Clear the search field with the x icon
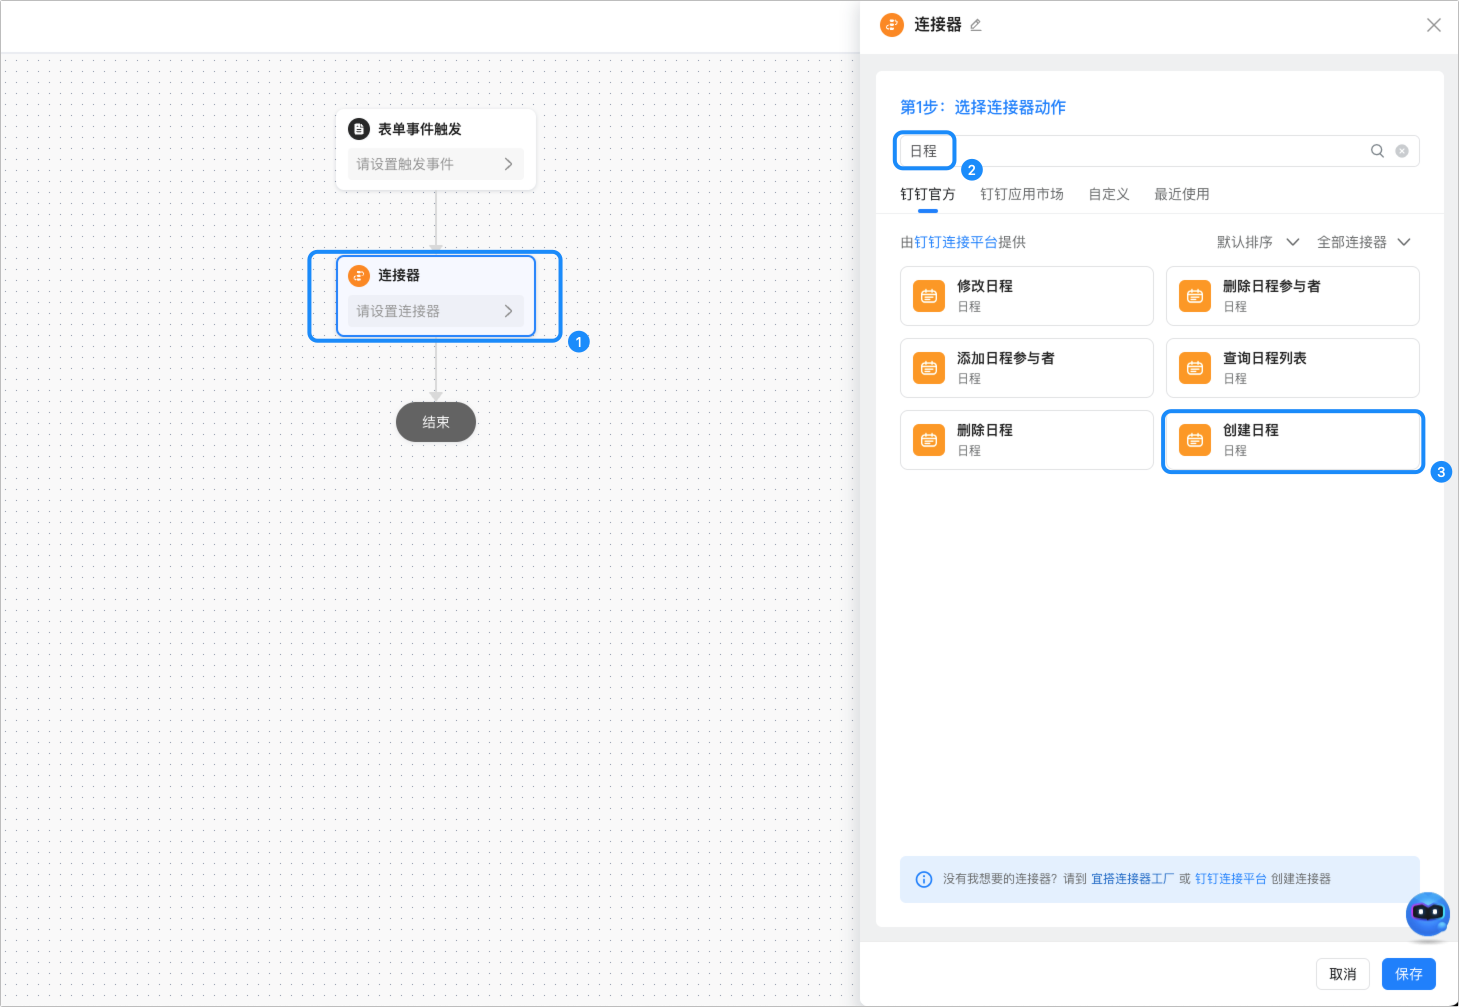 click(x=1402, y=151)
